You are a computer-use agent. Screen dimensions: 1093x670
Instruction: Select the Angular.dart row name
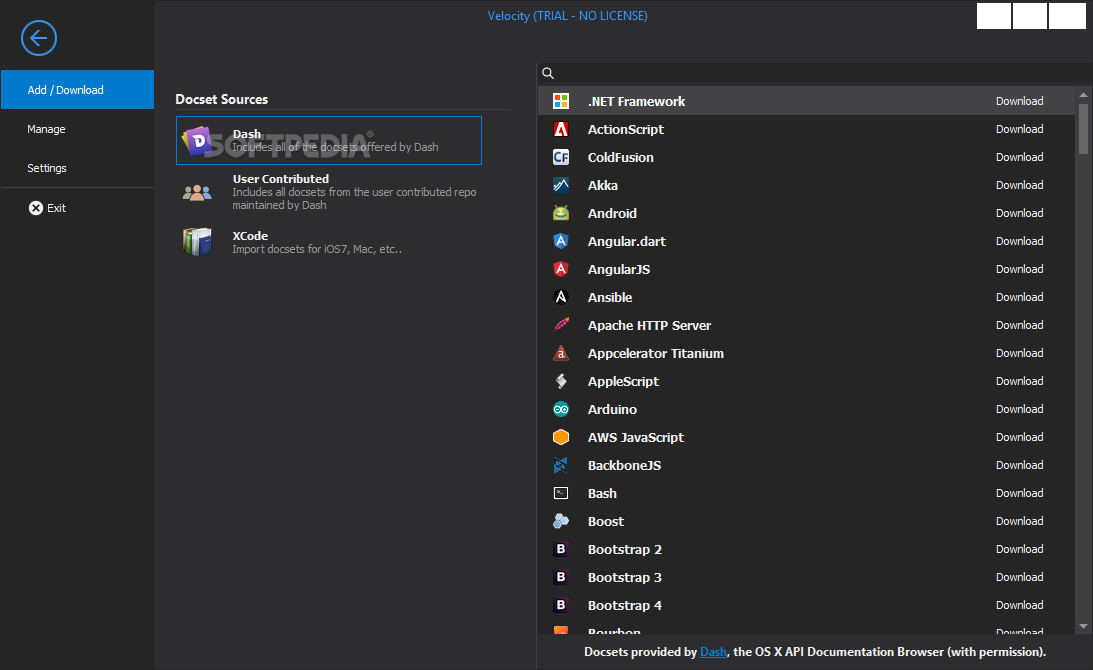tap(627, 241)
